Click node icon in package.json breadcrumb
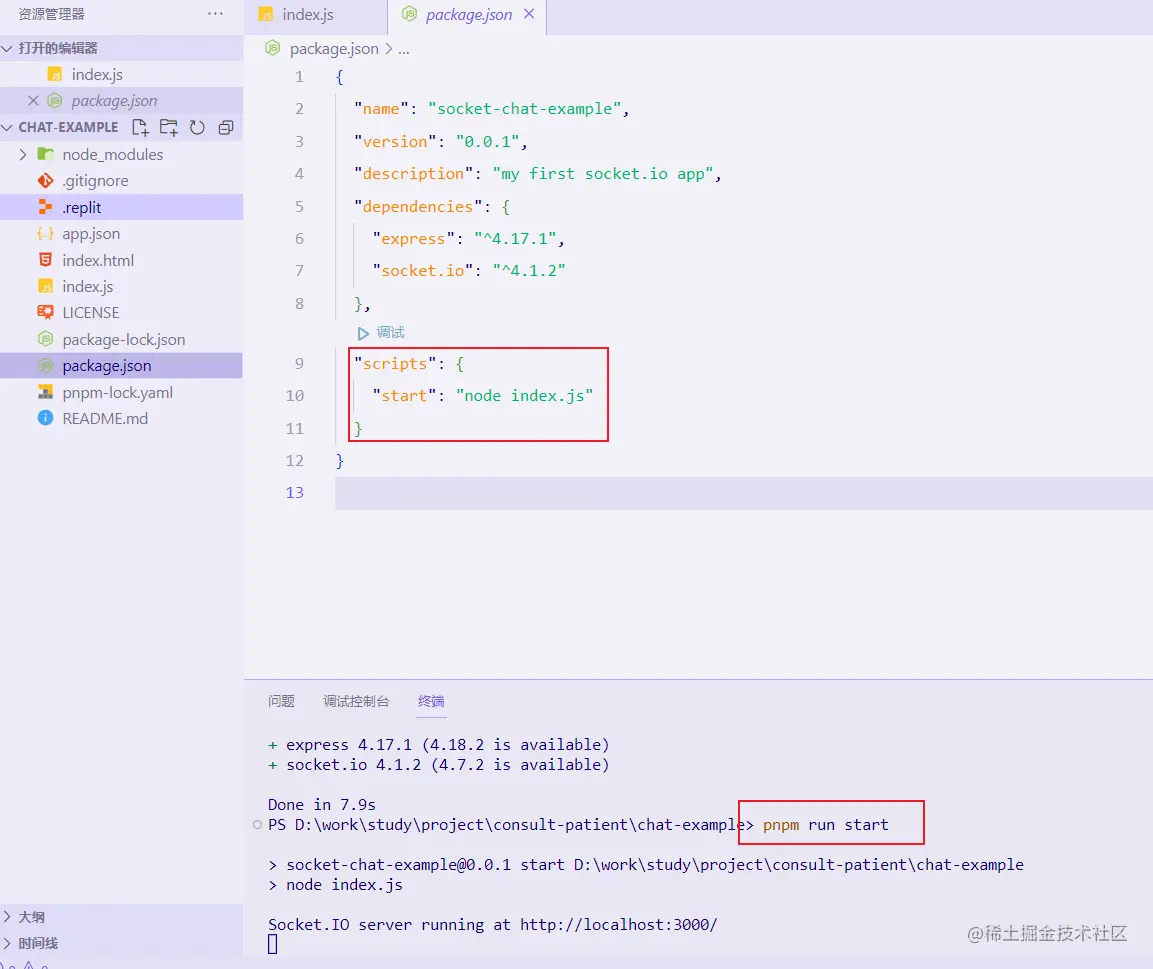1153x969 pixels. (x=272, y=49)
